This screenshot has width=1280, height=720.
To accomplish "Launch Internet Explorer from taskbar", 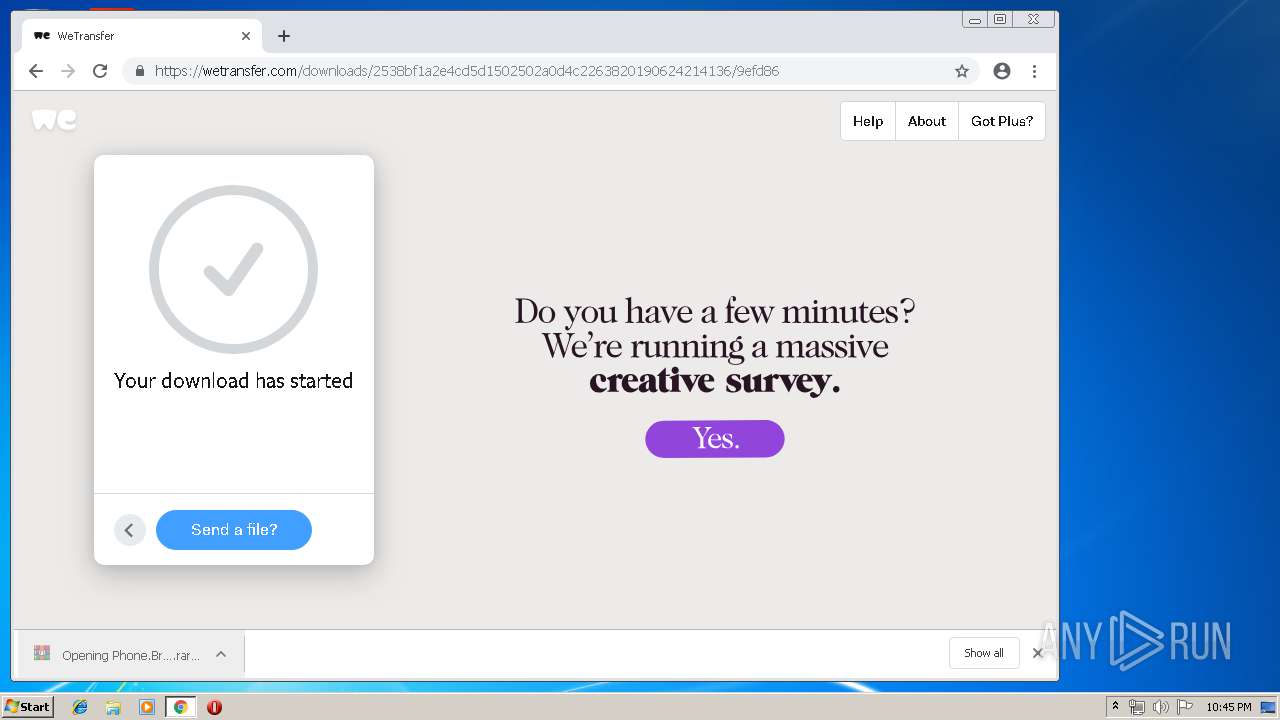I will coord(80,707).
